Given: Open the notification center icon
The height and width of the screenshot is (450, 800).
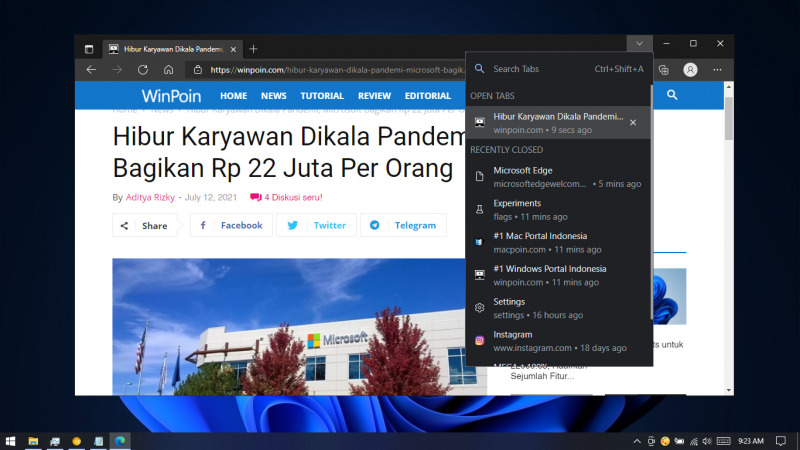Looking at the screenshot, I should pos(781,441).
